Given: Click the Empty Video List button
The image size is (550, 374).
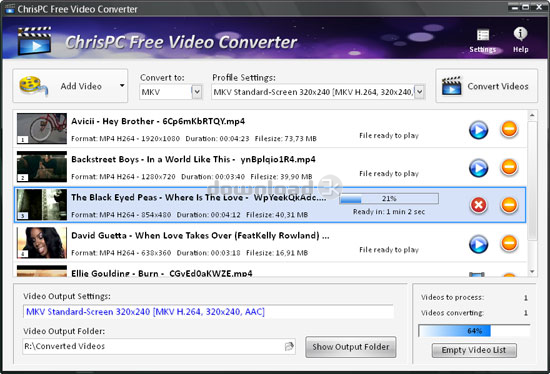Looking at the screenshot, I should 474,350.
